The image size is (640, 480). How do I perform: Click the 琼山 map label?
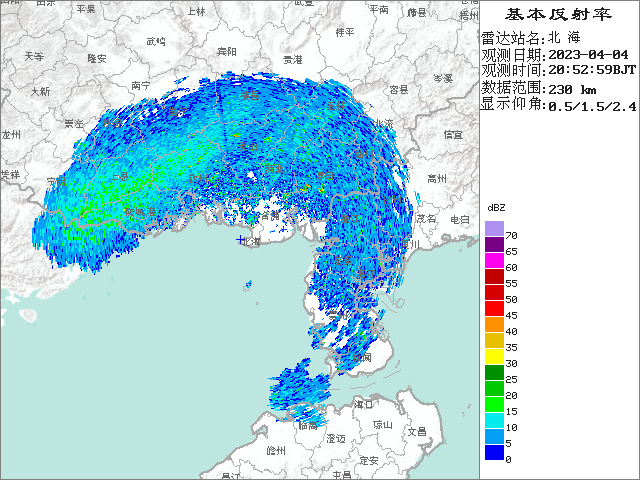pos(383,425)
